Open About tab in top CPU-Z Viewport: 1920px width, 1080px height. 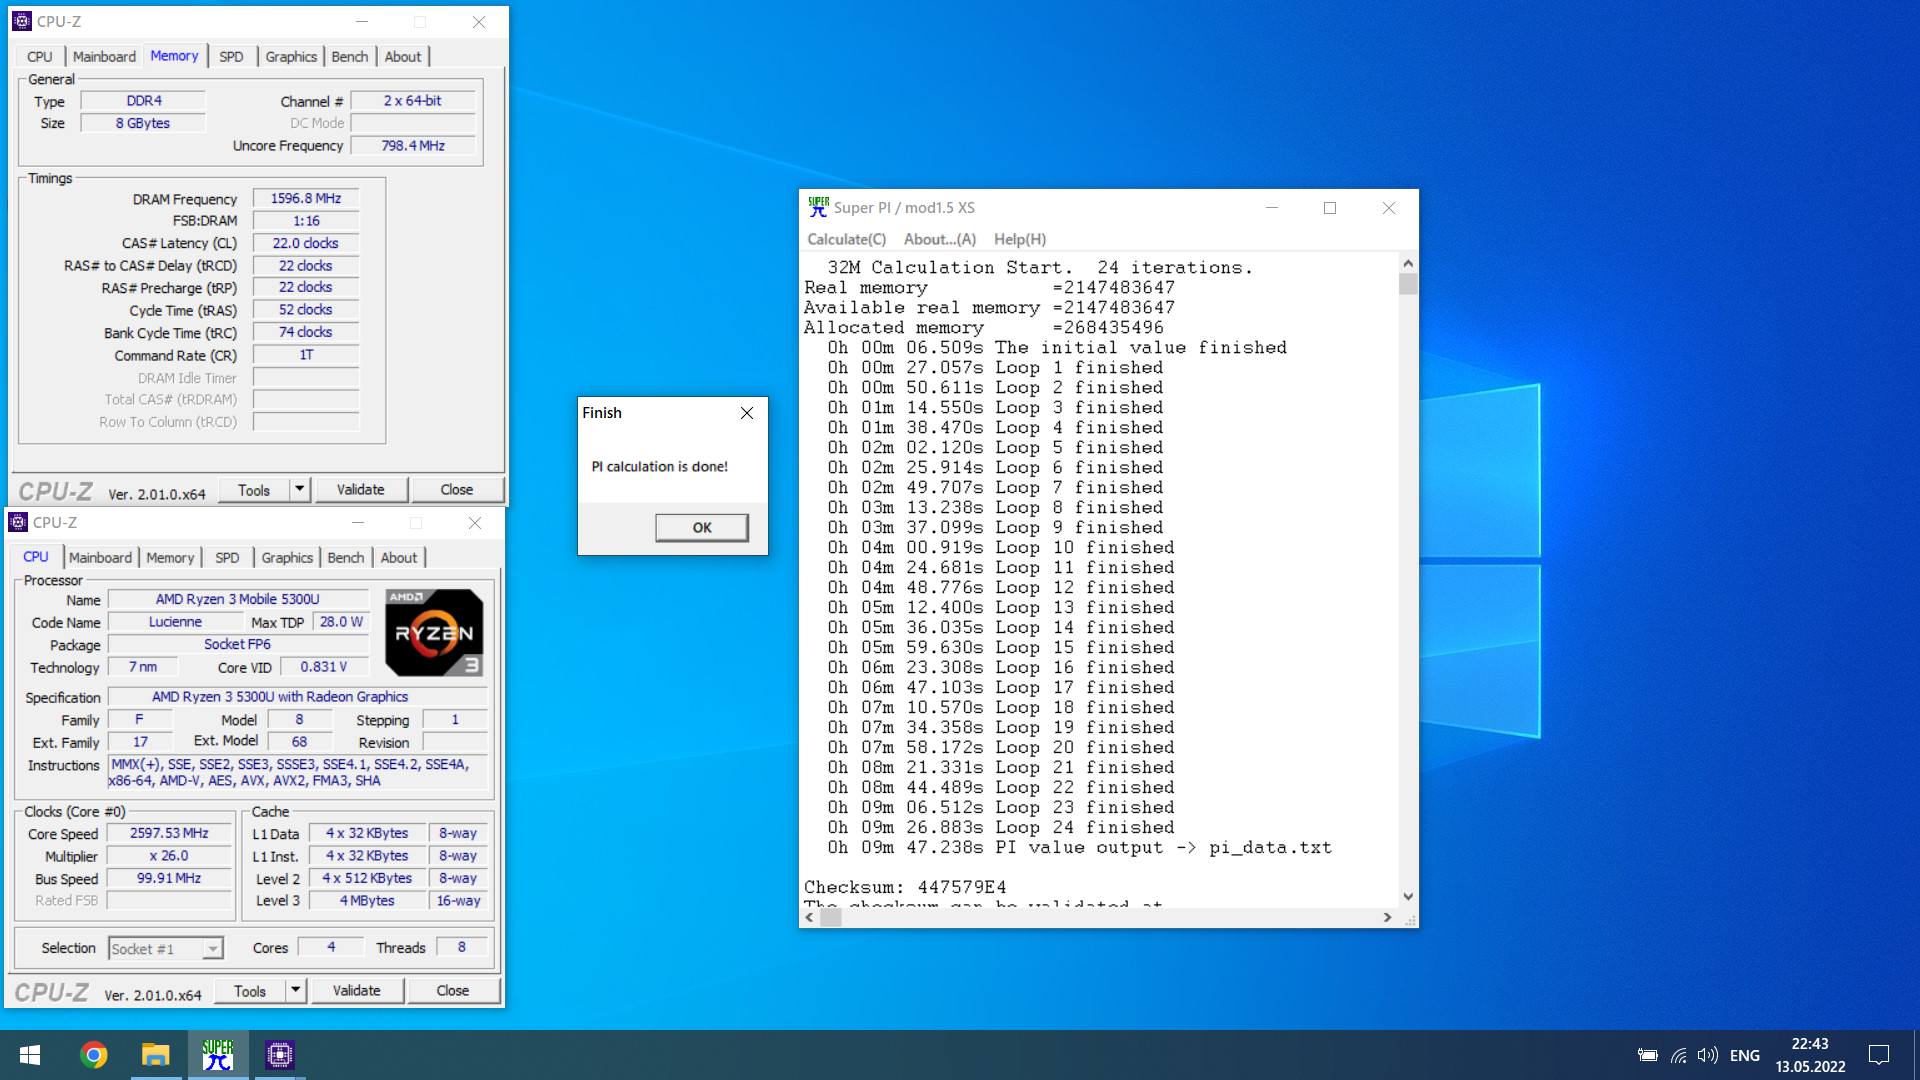[x=403, y=56]
